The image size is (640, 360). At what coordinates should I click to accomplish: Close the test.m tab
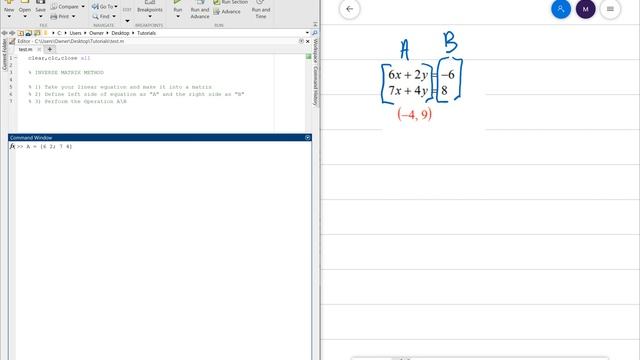click(39, 49)
